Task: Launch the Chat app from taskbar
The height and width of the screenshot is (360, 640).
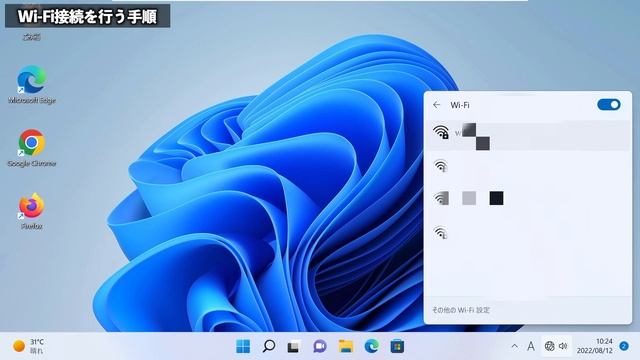Action: click(320, 347)
